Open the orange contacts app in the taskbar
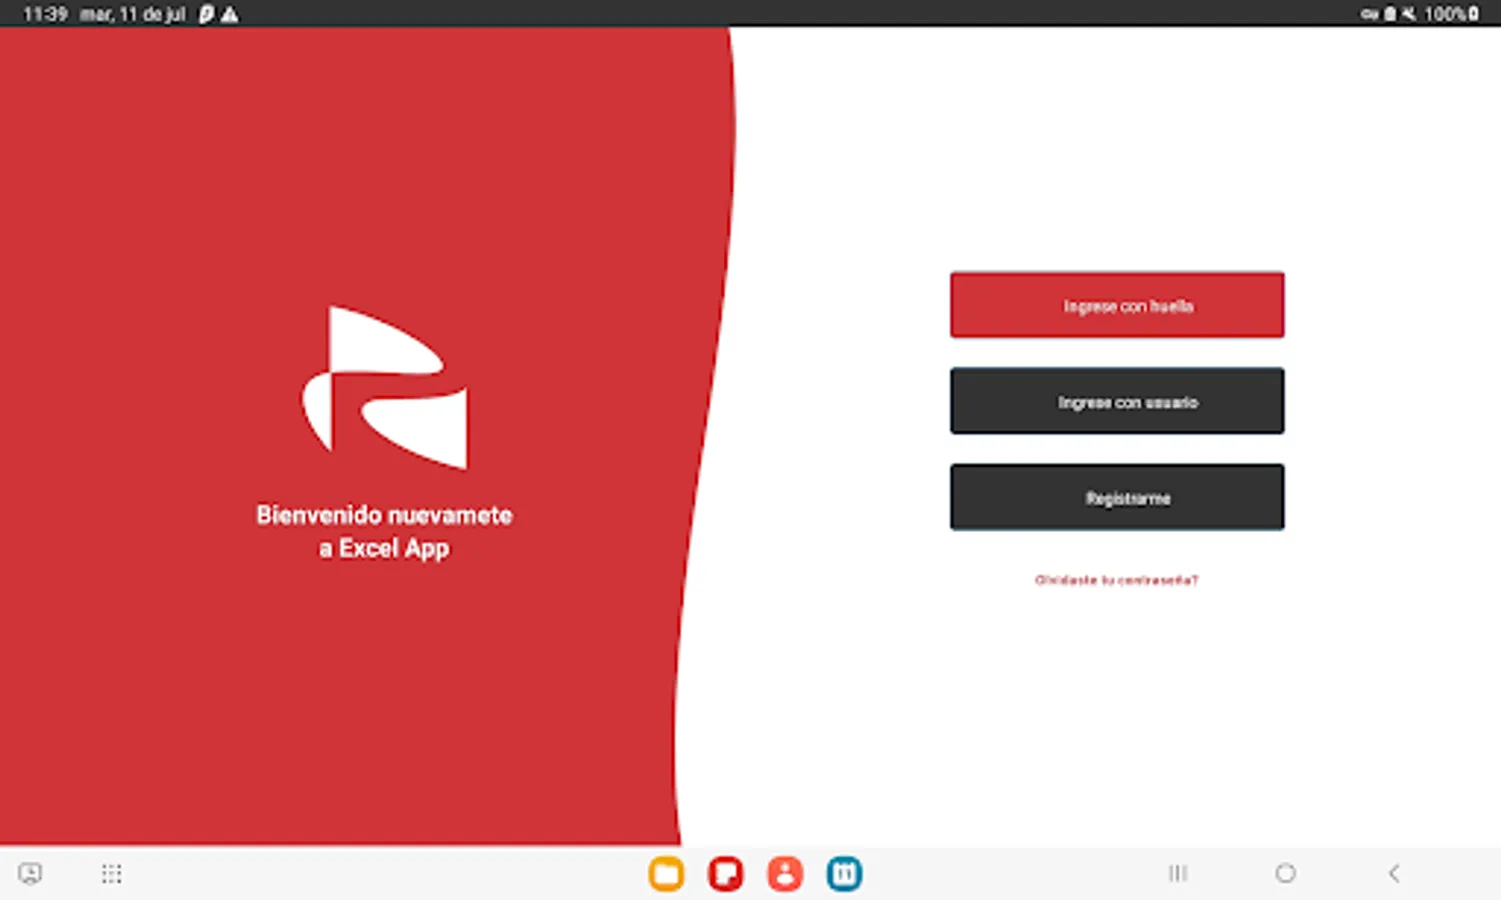 coord(785,874)
